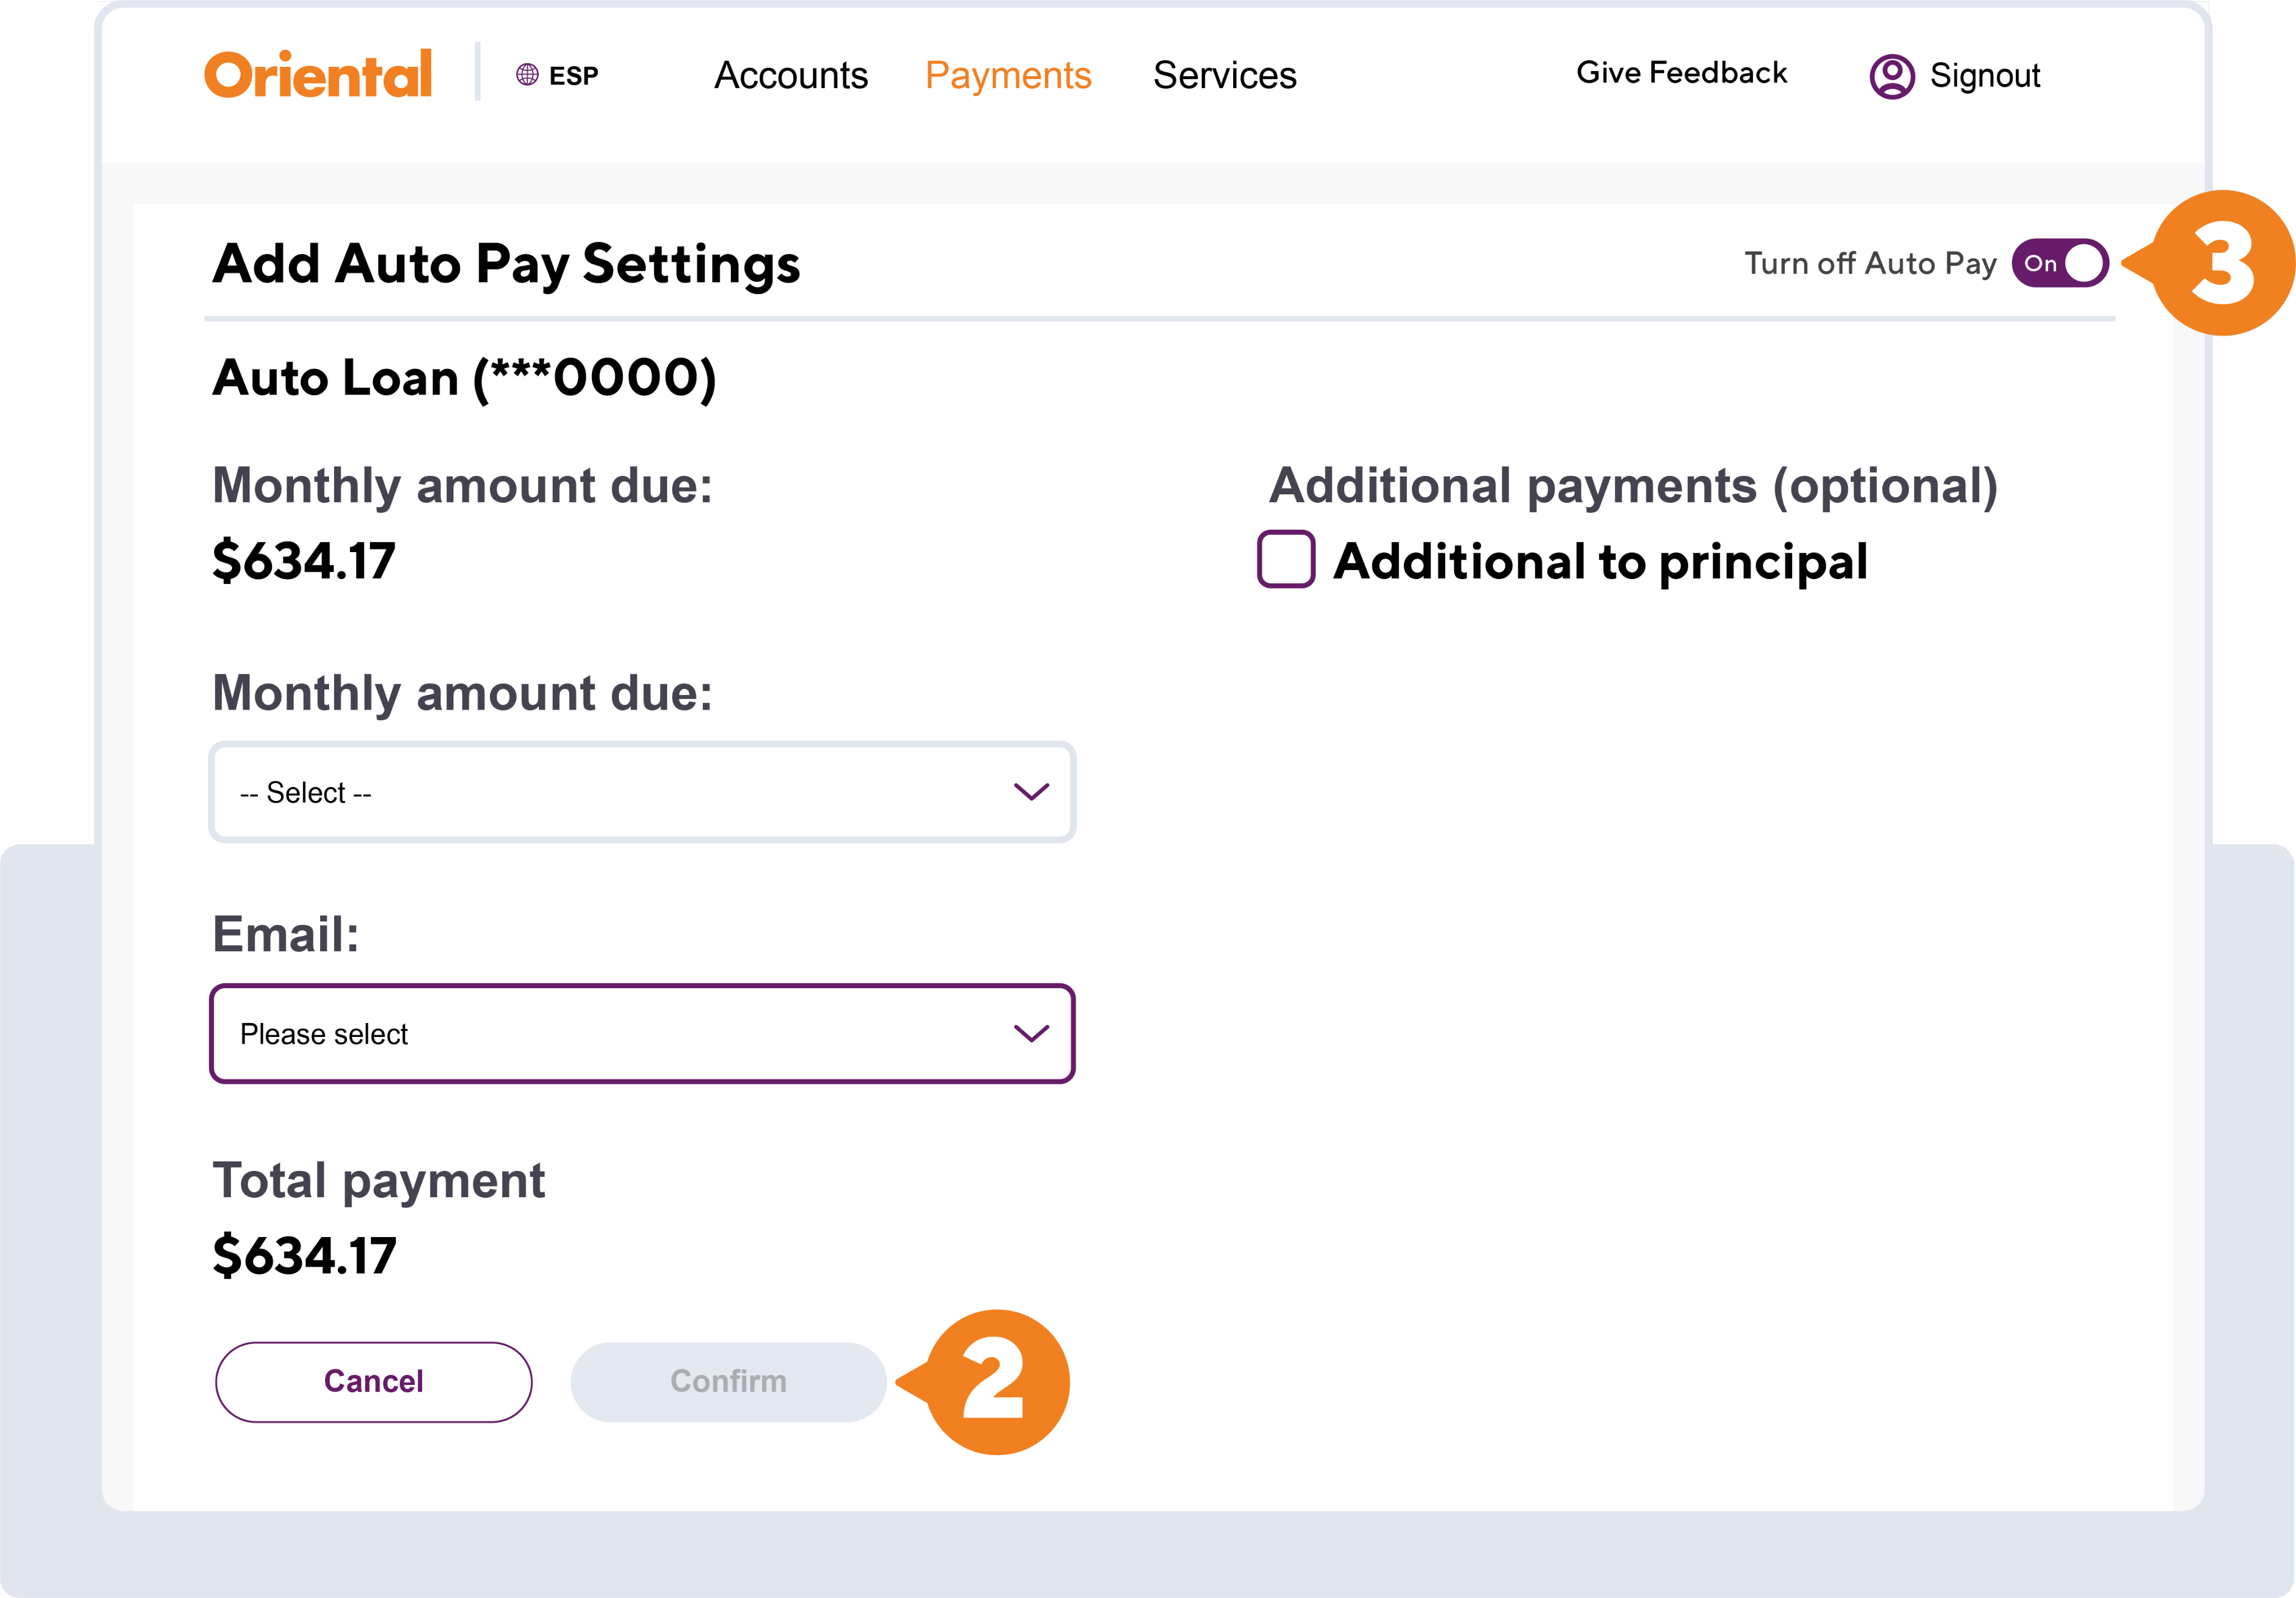Click the globe language icon

[527, 75]
